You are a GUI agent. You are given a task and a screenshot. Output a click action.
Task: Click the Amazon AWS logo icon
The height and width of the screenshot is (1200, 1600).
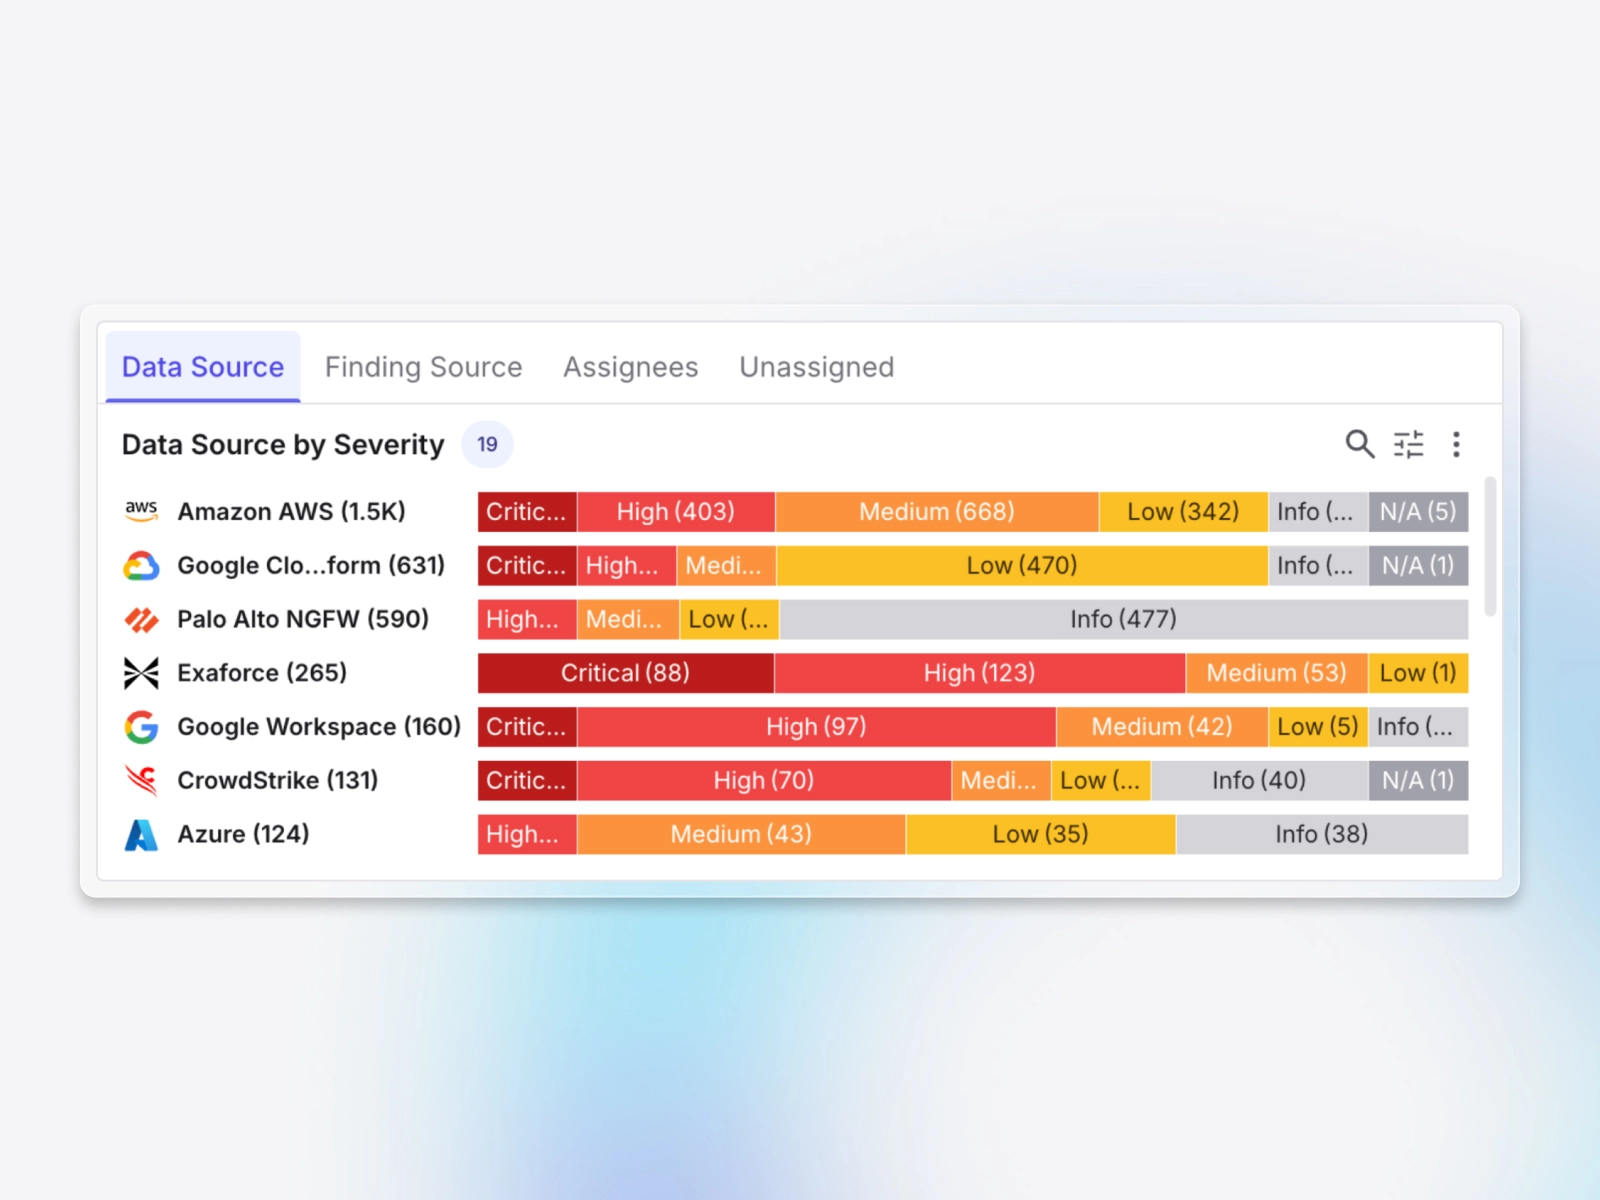click(x=141, y=511)
